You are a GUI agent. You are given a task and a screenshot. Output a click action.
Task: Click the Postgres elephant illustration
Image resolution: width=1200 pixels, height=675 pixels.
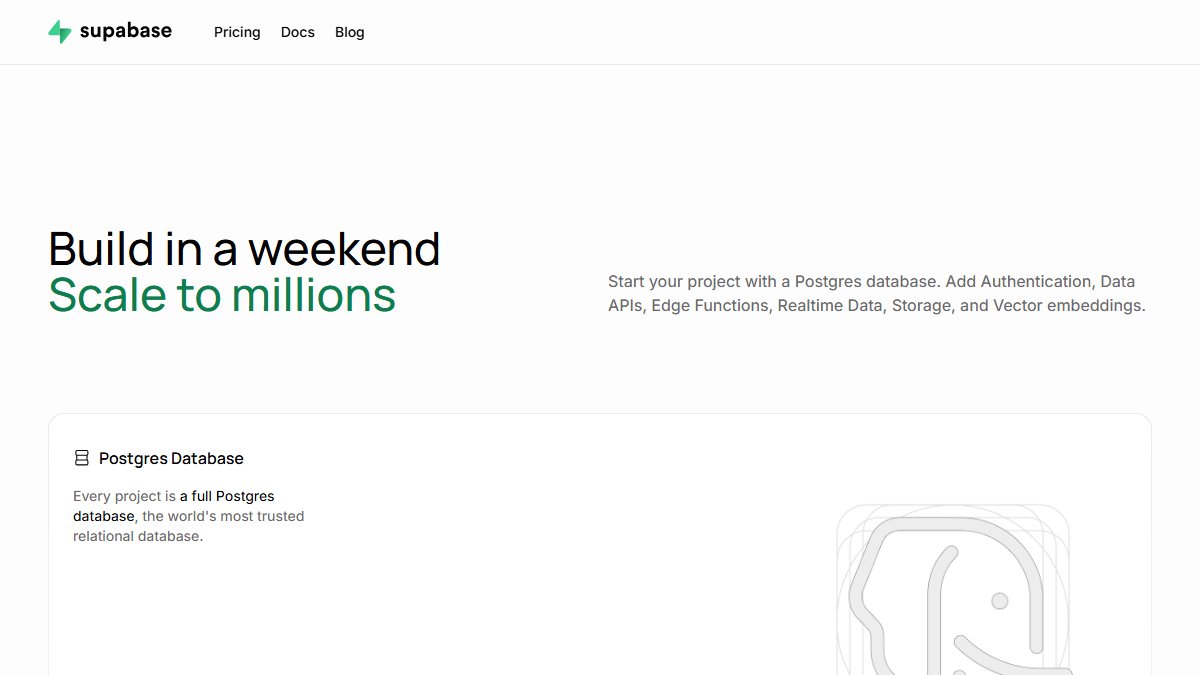[x=953, y=589]
